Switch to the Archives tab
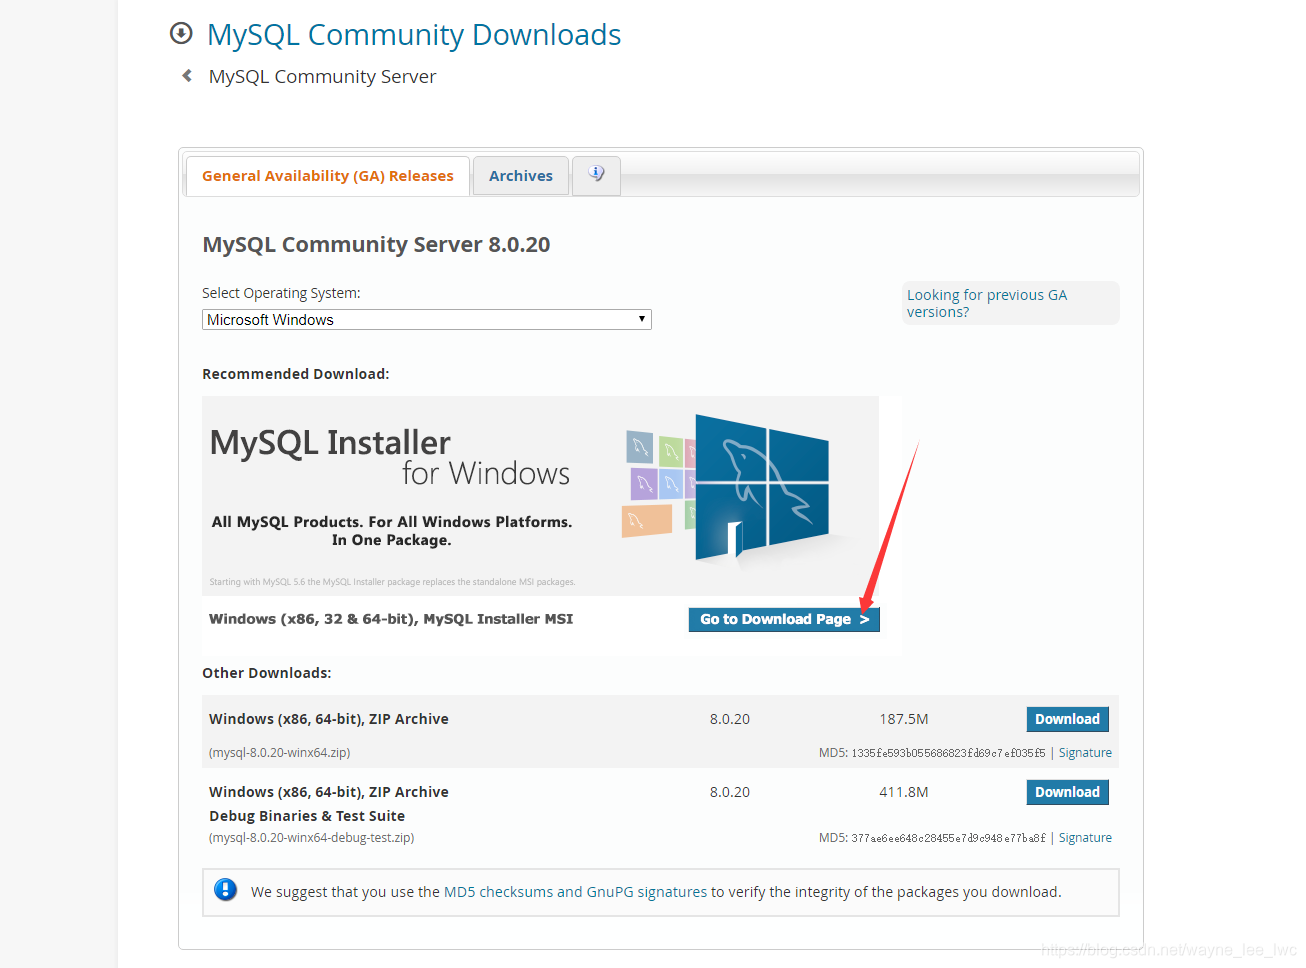Screen dimensions: 1306x968 (x=521, y=176)
